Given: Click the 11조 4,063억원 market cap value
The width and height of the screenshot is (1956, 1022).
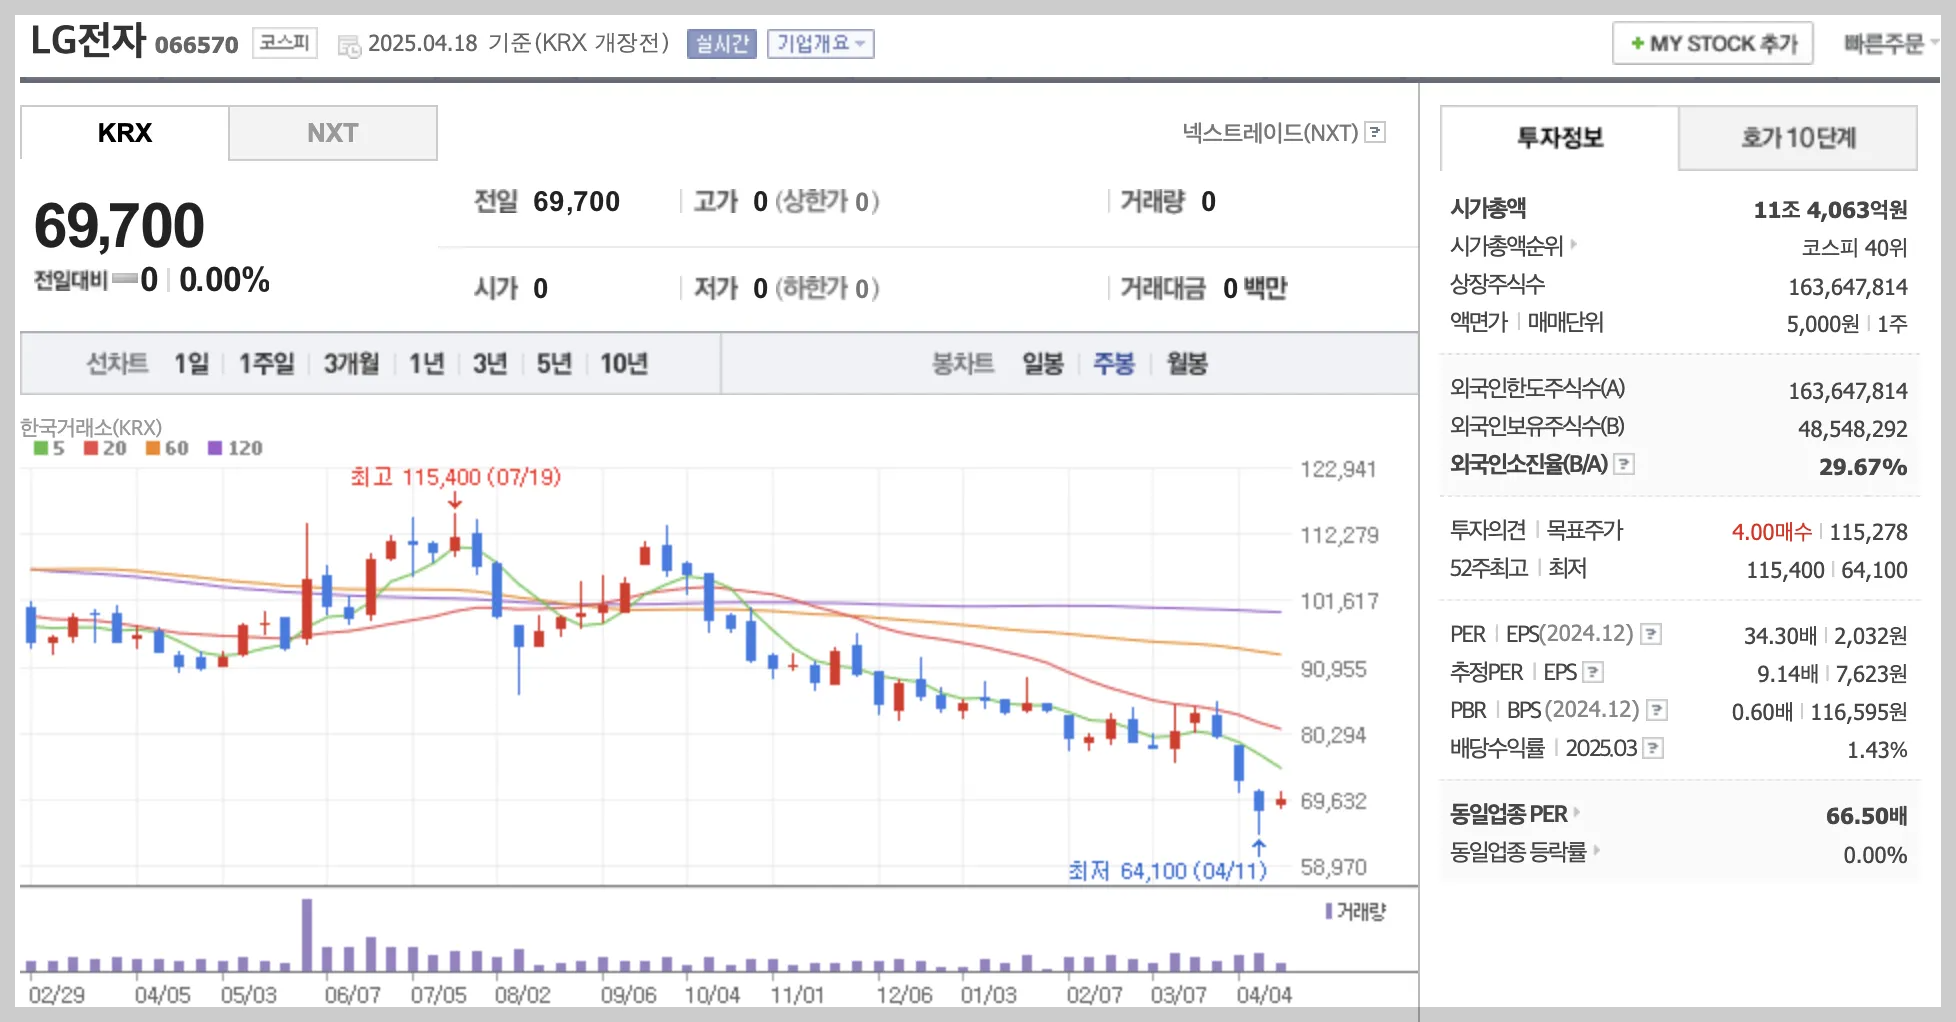Looking at the screenshot, I should coord(1830,209).
